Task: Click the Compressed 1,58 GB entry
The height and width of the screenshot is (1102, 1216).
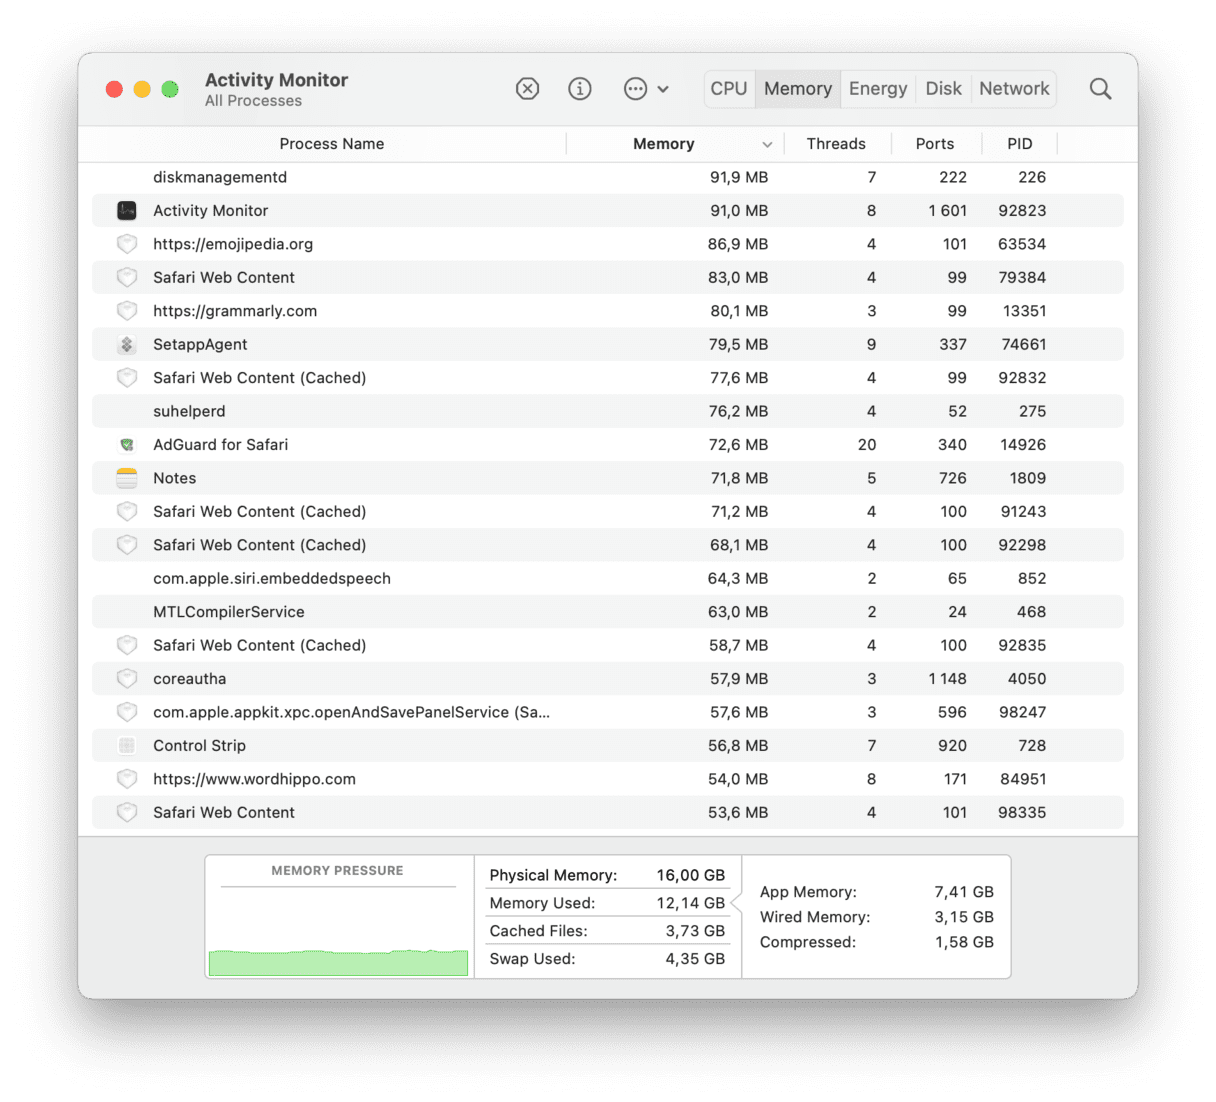Action: tap(876, 942)
